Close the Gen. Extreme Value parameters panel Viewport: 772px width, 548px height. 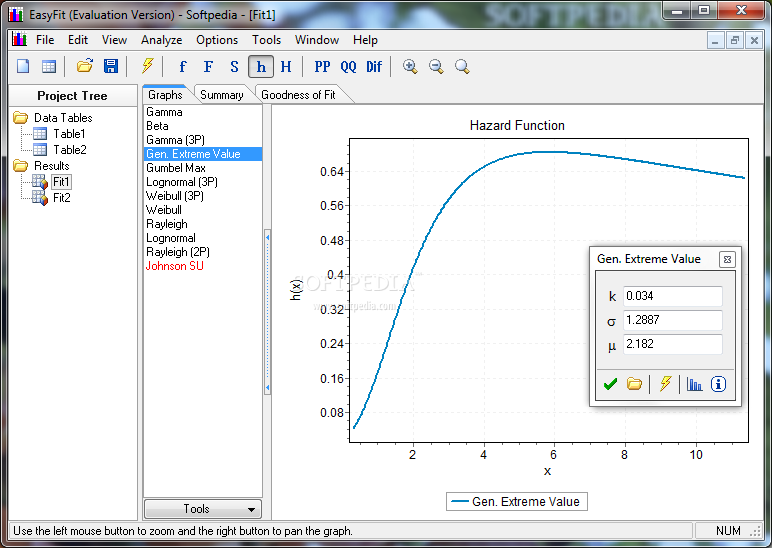[727, 259]
